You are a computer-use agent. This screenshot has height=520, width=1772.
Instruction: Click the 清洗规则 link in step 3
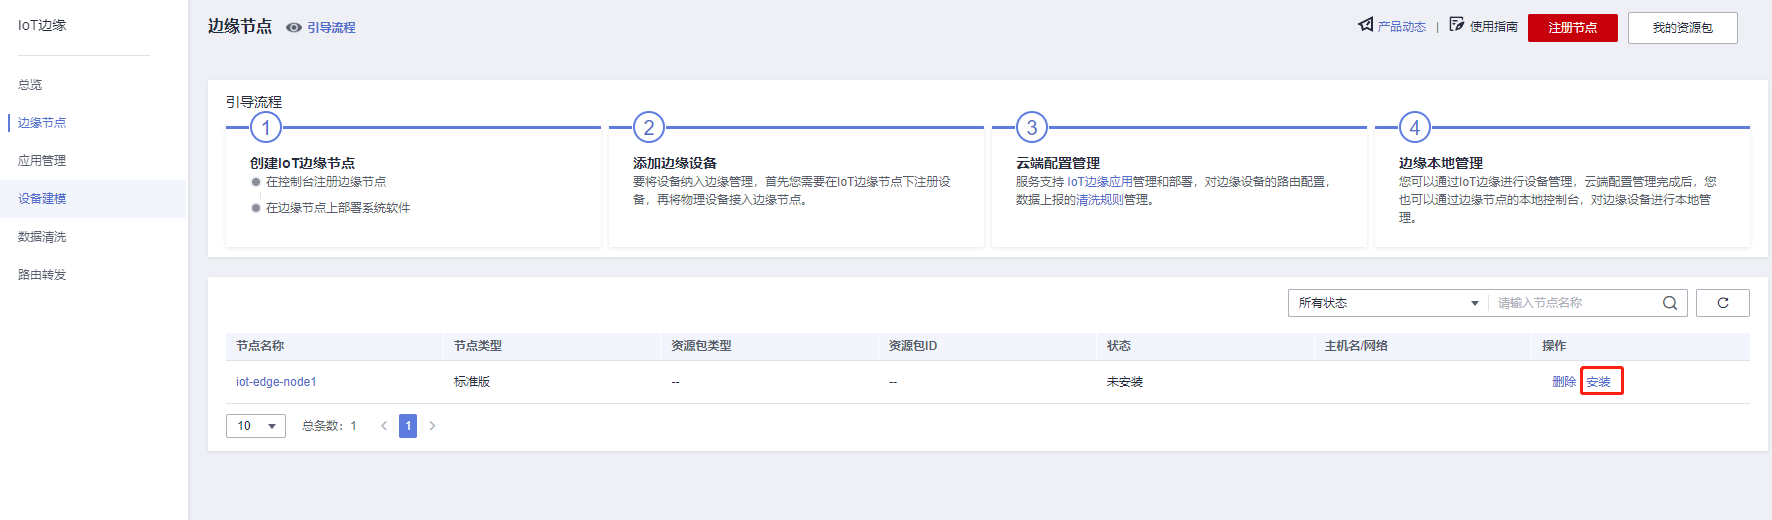pyautogui.click(x=1100, y=200)
